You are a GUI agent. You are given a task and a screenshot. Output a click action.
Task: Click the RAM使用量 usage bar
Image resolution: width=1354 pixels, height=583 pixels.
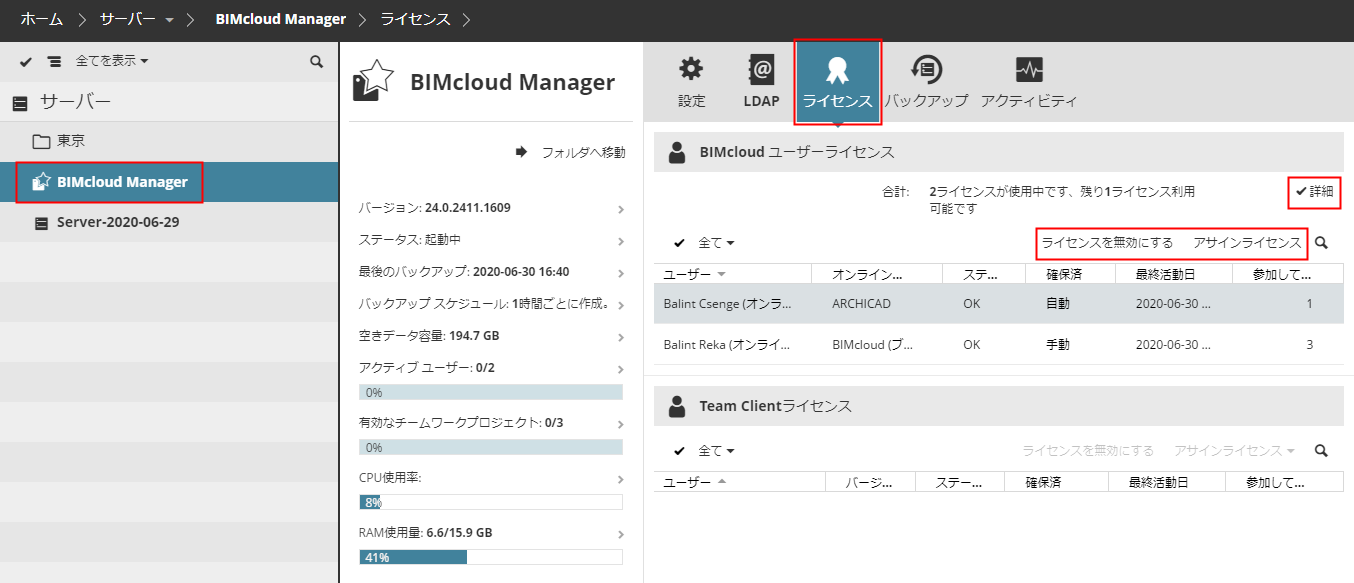click(490, 557)
